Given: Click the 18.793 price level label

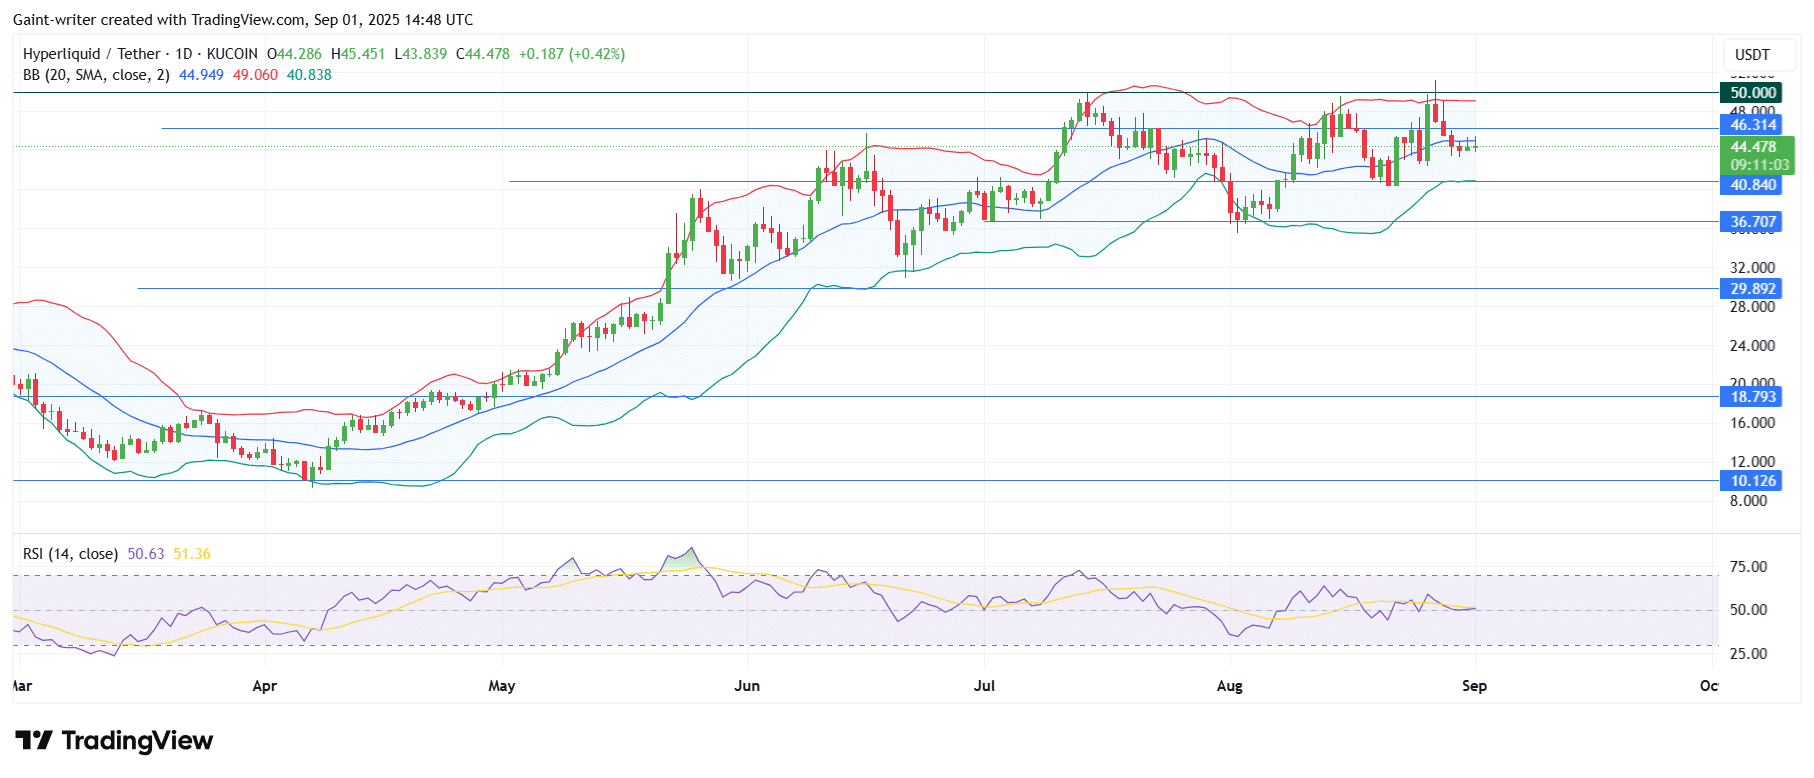Looking at the screenshot, I should coord(1753,397).
